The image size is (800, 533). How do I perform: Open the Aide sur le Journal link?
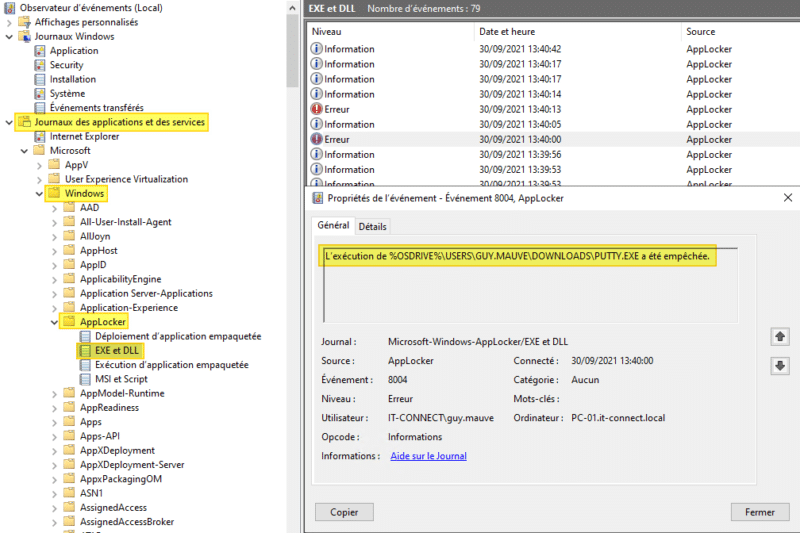428,456
